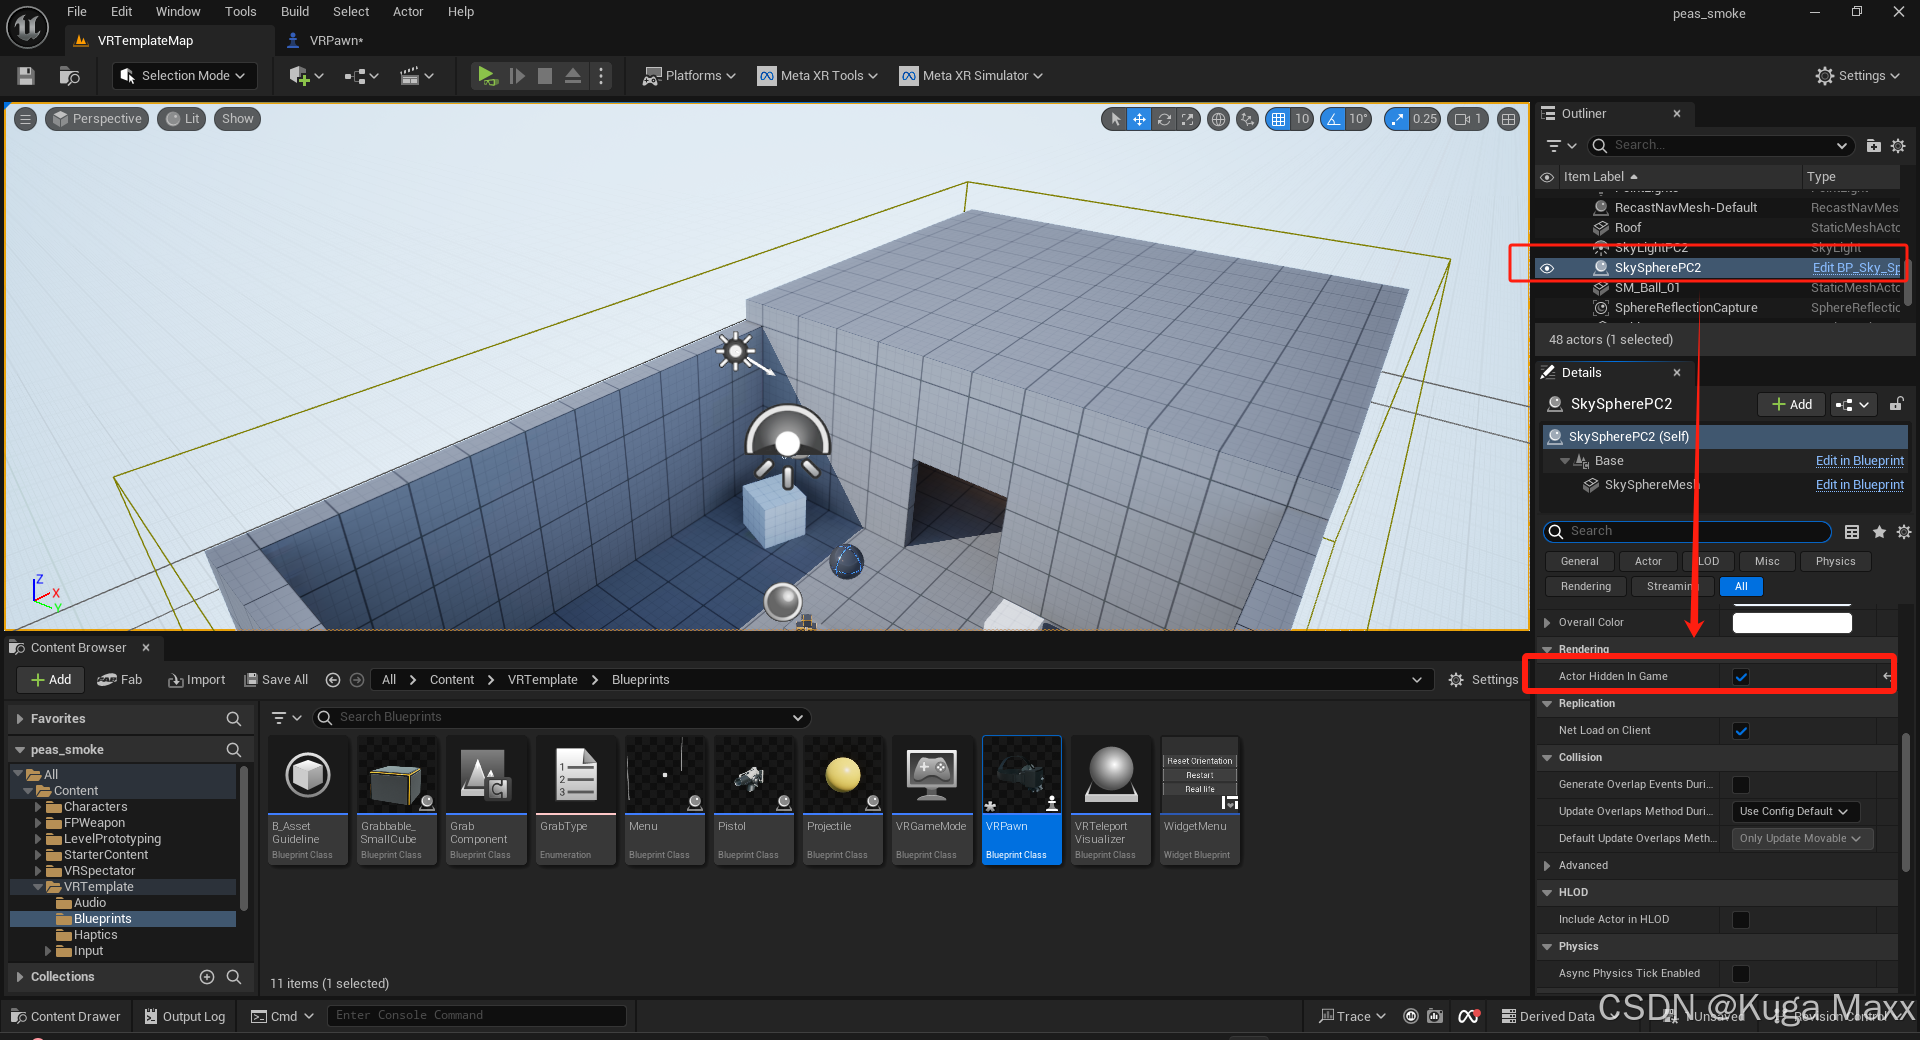1920x1040 pixels.
Task: Create new folder in Outliner
Action: (x=1873, y=146)
